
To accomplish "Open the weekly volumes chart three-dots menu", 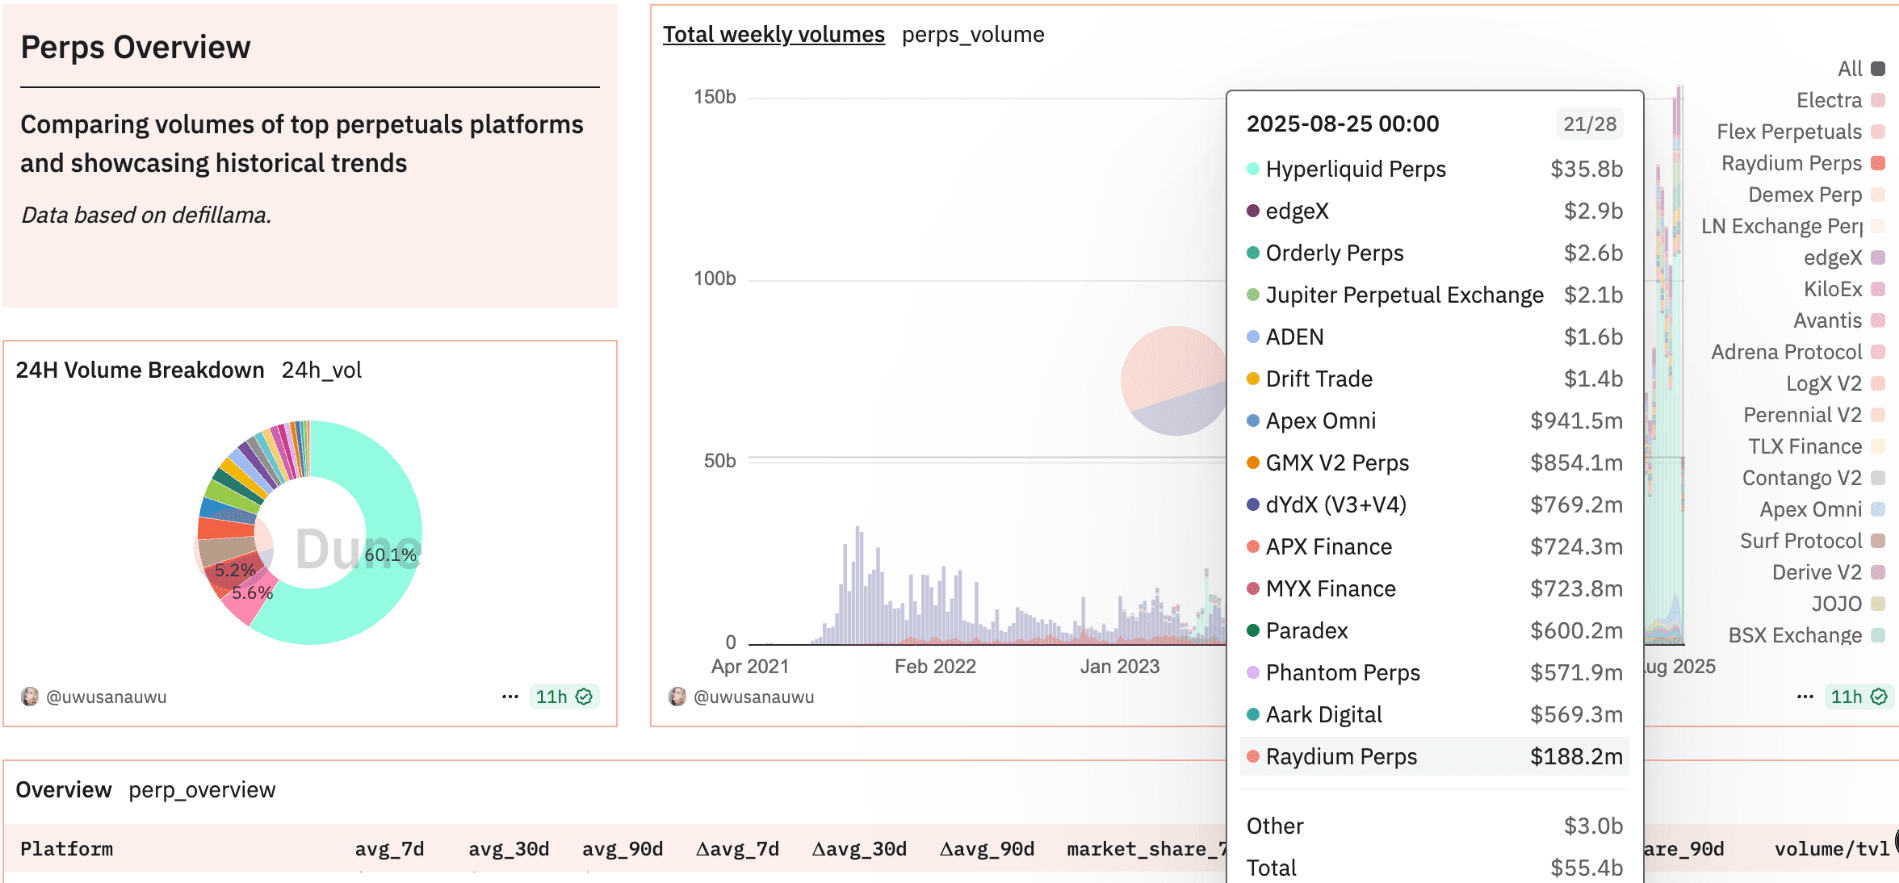I will coord(1805,696).
